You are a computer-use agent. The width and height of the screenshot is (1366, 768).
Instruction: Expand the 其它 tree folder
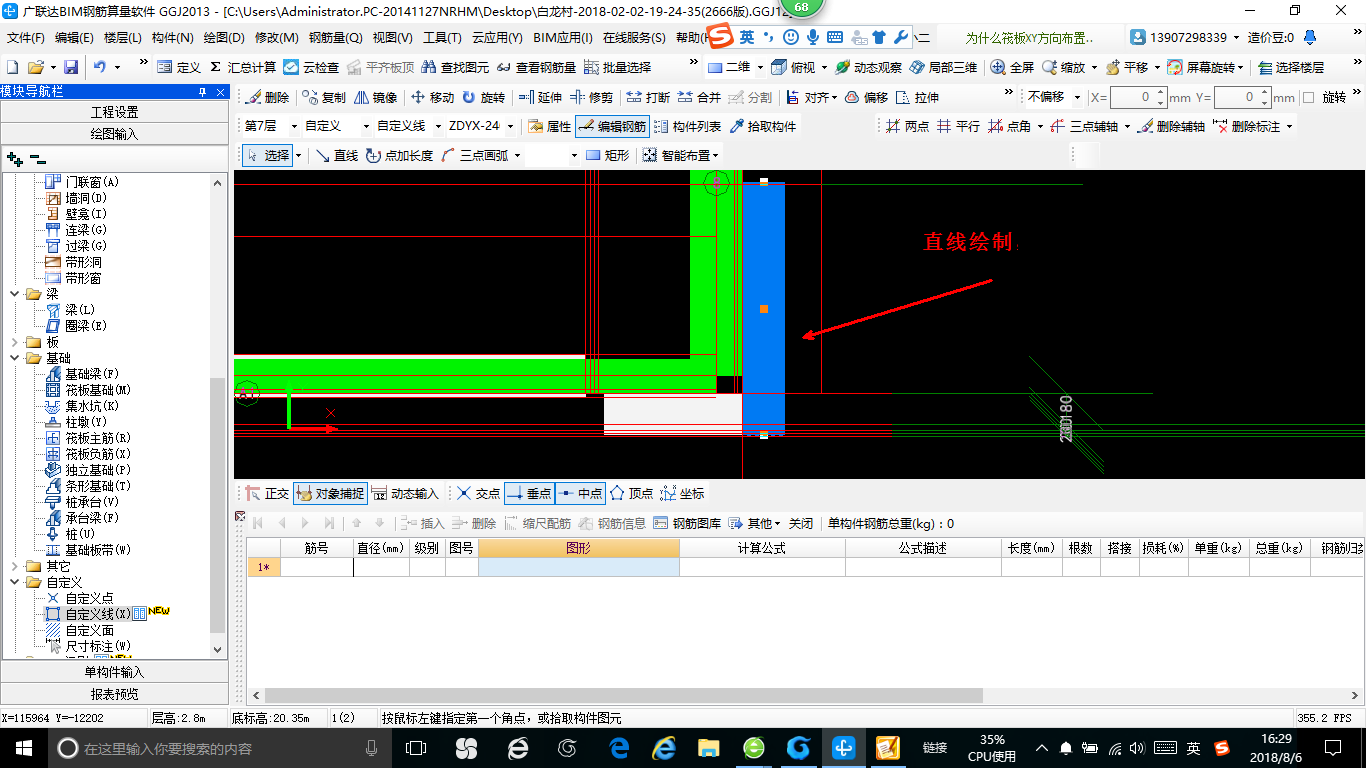click(15, 566)
